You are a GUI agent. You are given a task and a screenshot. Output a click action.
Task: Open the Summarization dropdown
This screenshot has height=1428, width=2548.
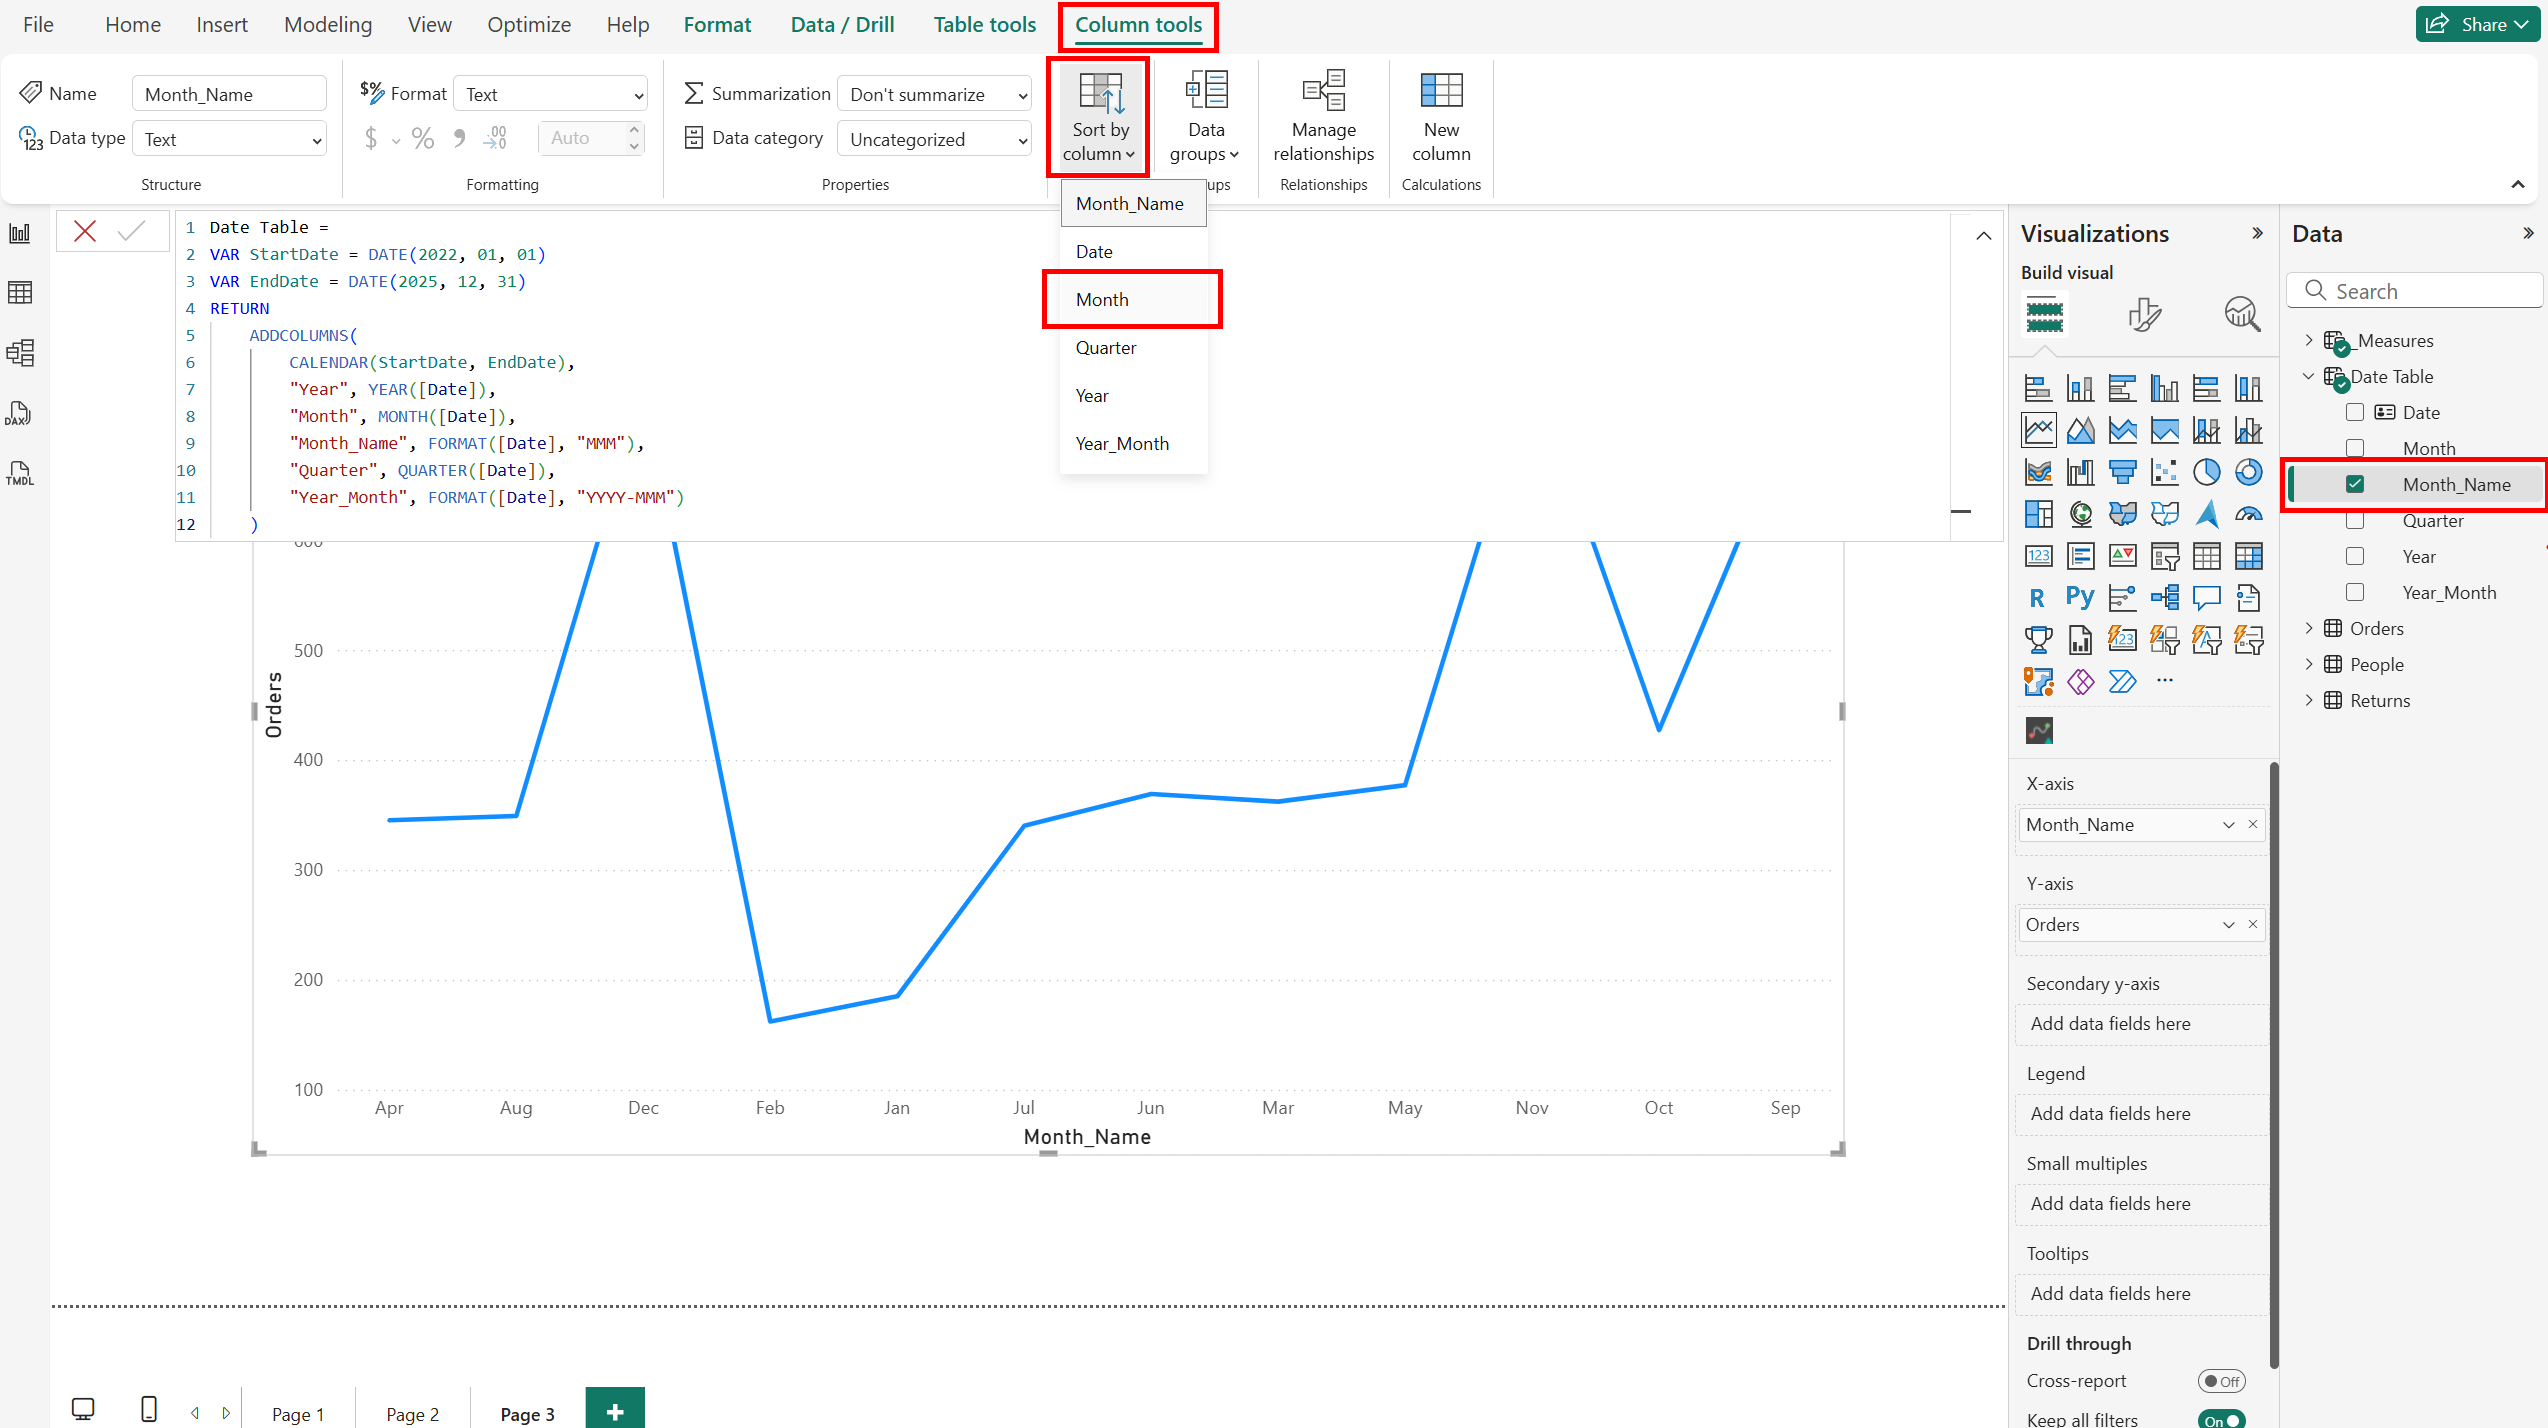point(934,95)
